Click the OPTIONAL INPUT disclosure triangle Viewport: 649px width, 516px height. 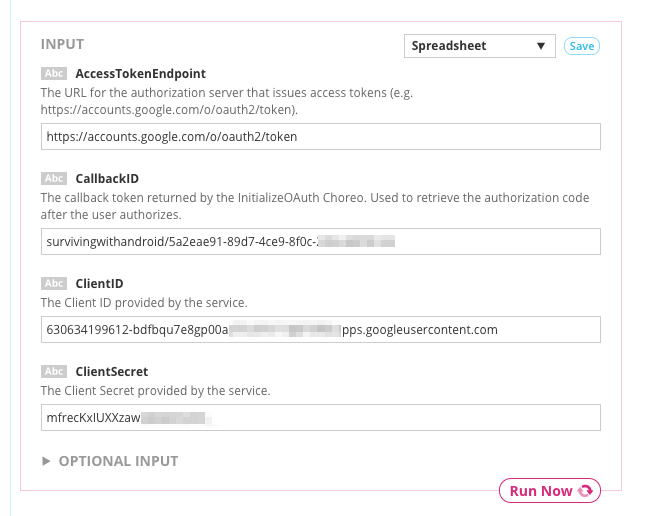[x=46, y=461]
